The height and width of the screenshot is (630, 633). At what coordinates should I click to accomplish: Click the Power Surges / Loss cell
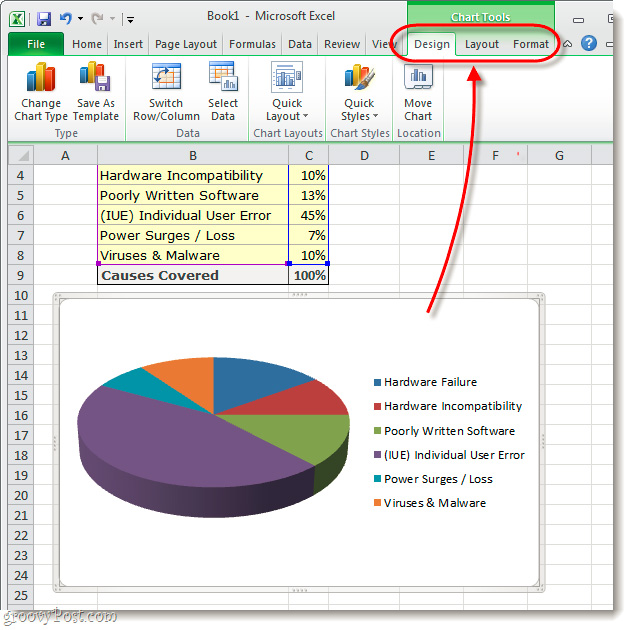click(193, 235)
